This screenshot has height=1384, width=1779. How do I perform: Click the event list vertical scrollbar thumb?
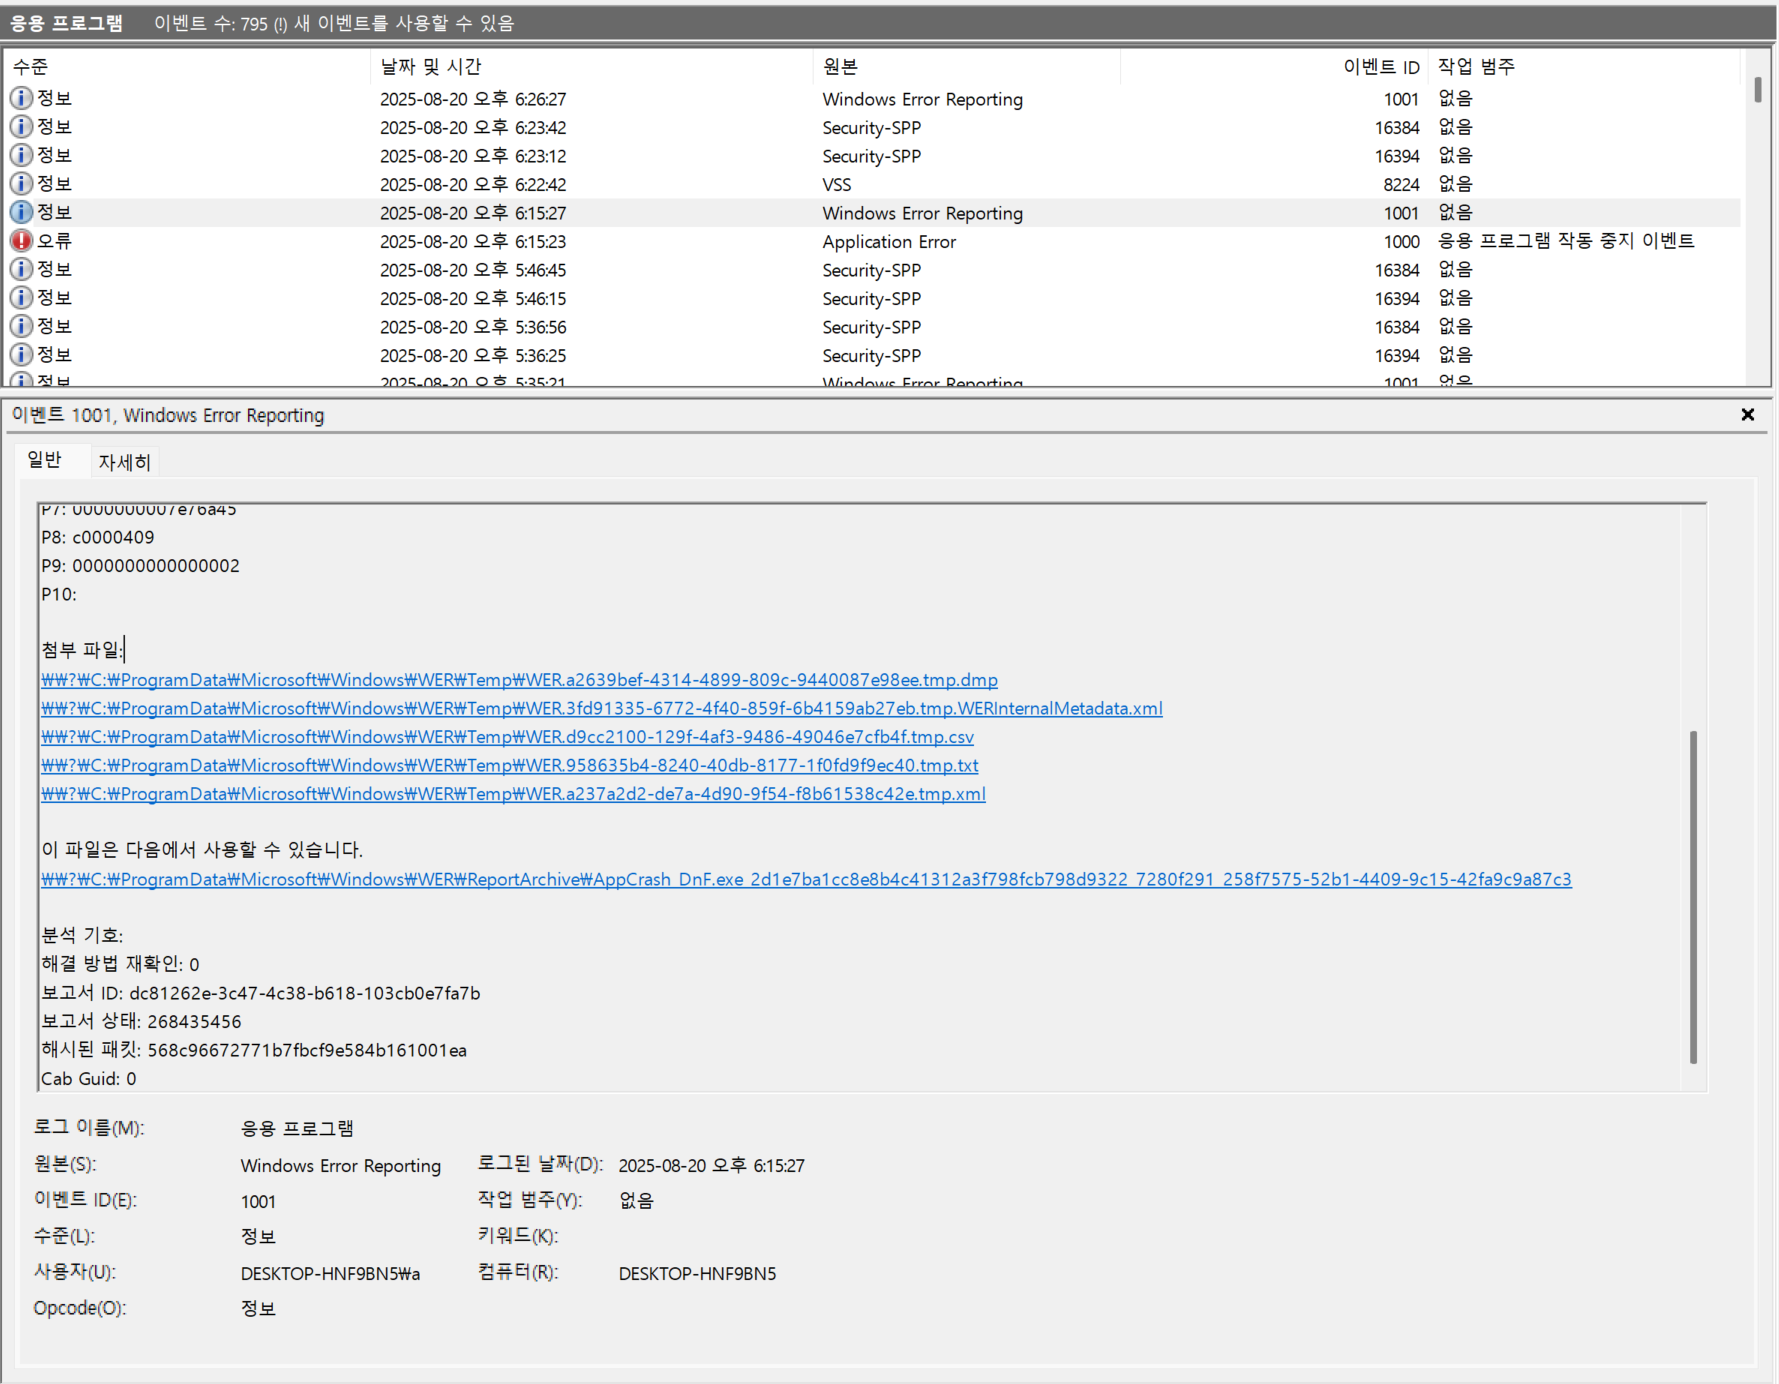(1758, 89)
